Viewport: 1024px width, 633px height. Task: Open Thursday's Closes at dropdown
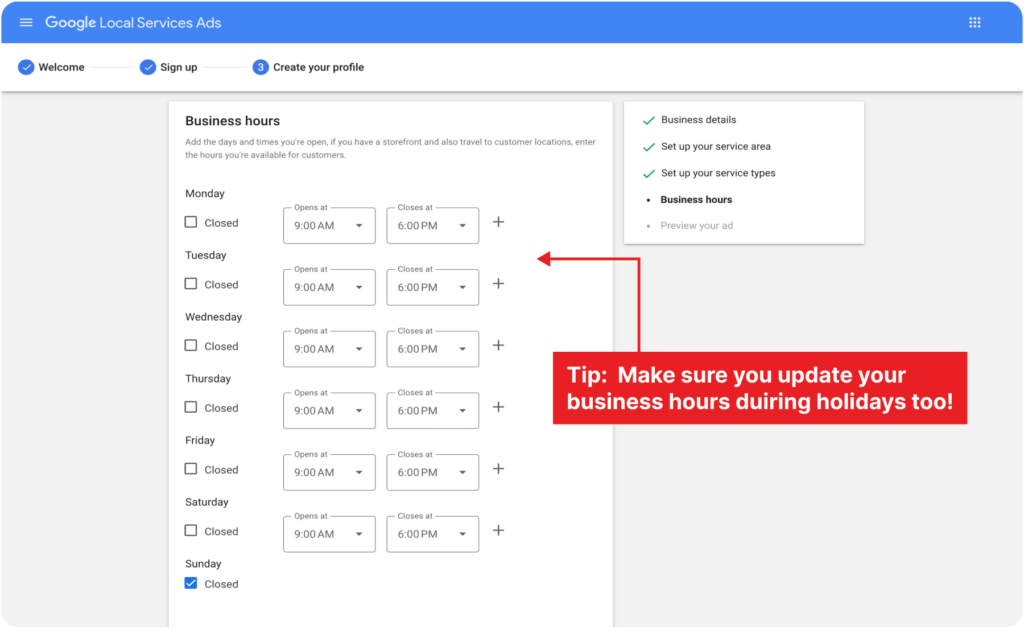pyautogui.click(x=432, y=410)
